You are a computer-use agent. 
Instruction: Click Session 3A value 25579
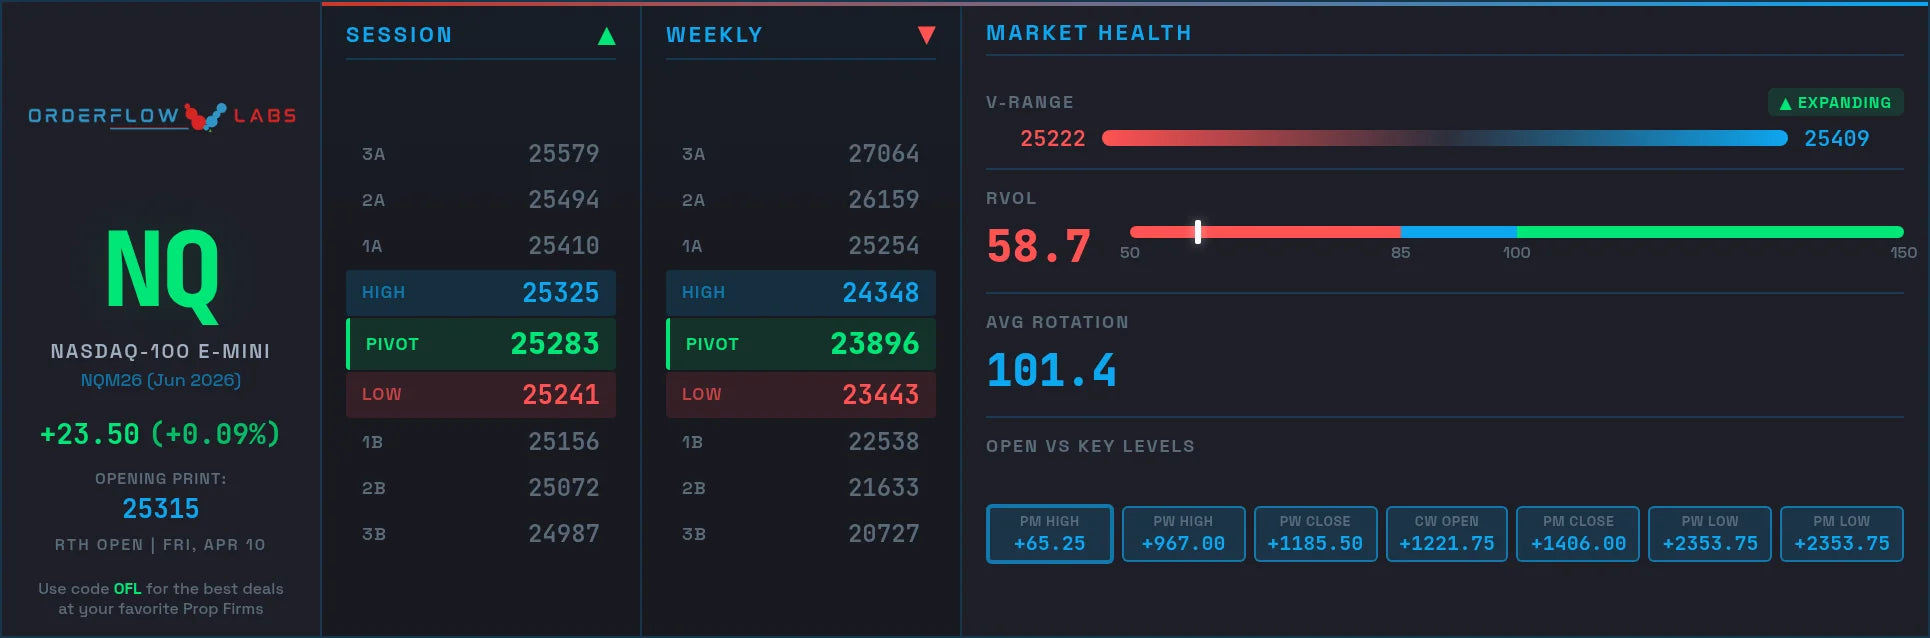(564, 154)
